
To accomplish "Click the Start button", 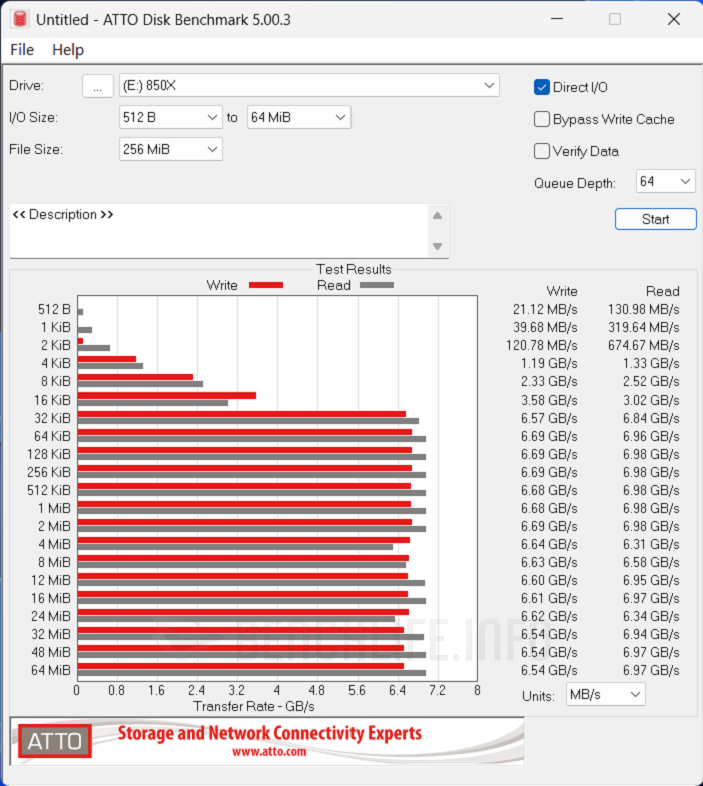I will click(655, 219).
